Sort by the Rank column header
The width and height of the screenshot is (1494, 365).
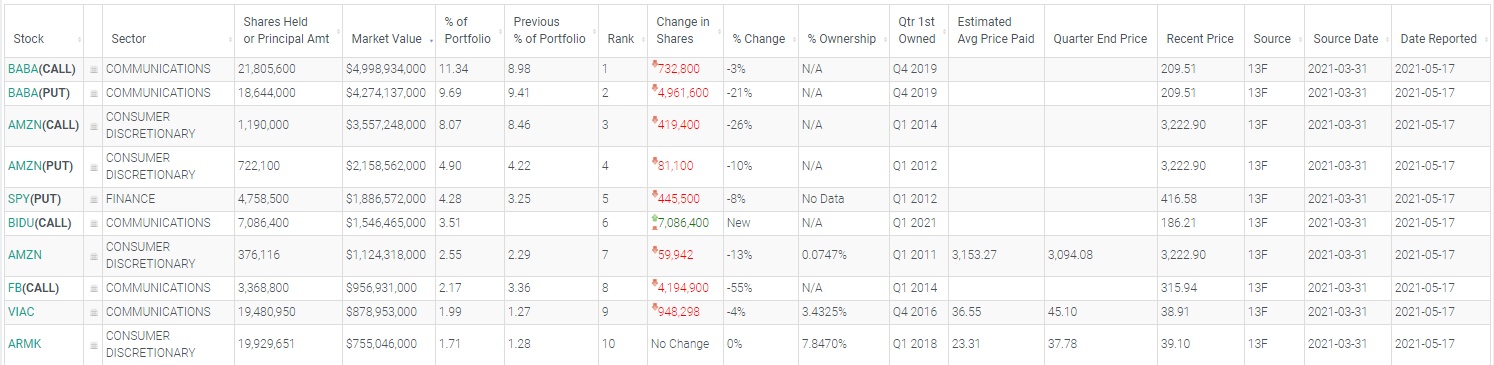click(x=621, y=39)
